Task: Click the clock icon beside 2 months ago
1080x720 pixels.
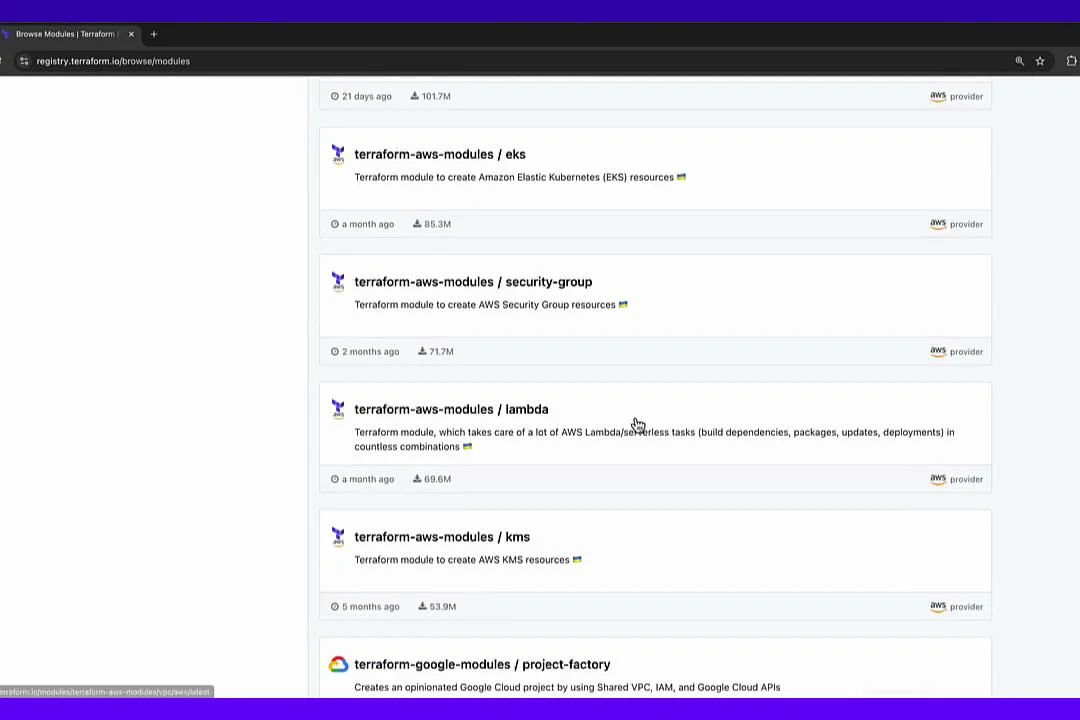Action: [x=335, y=351]
